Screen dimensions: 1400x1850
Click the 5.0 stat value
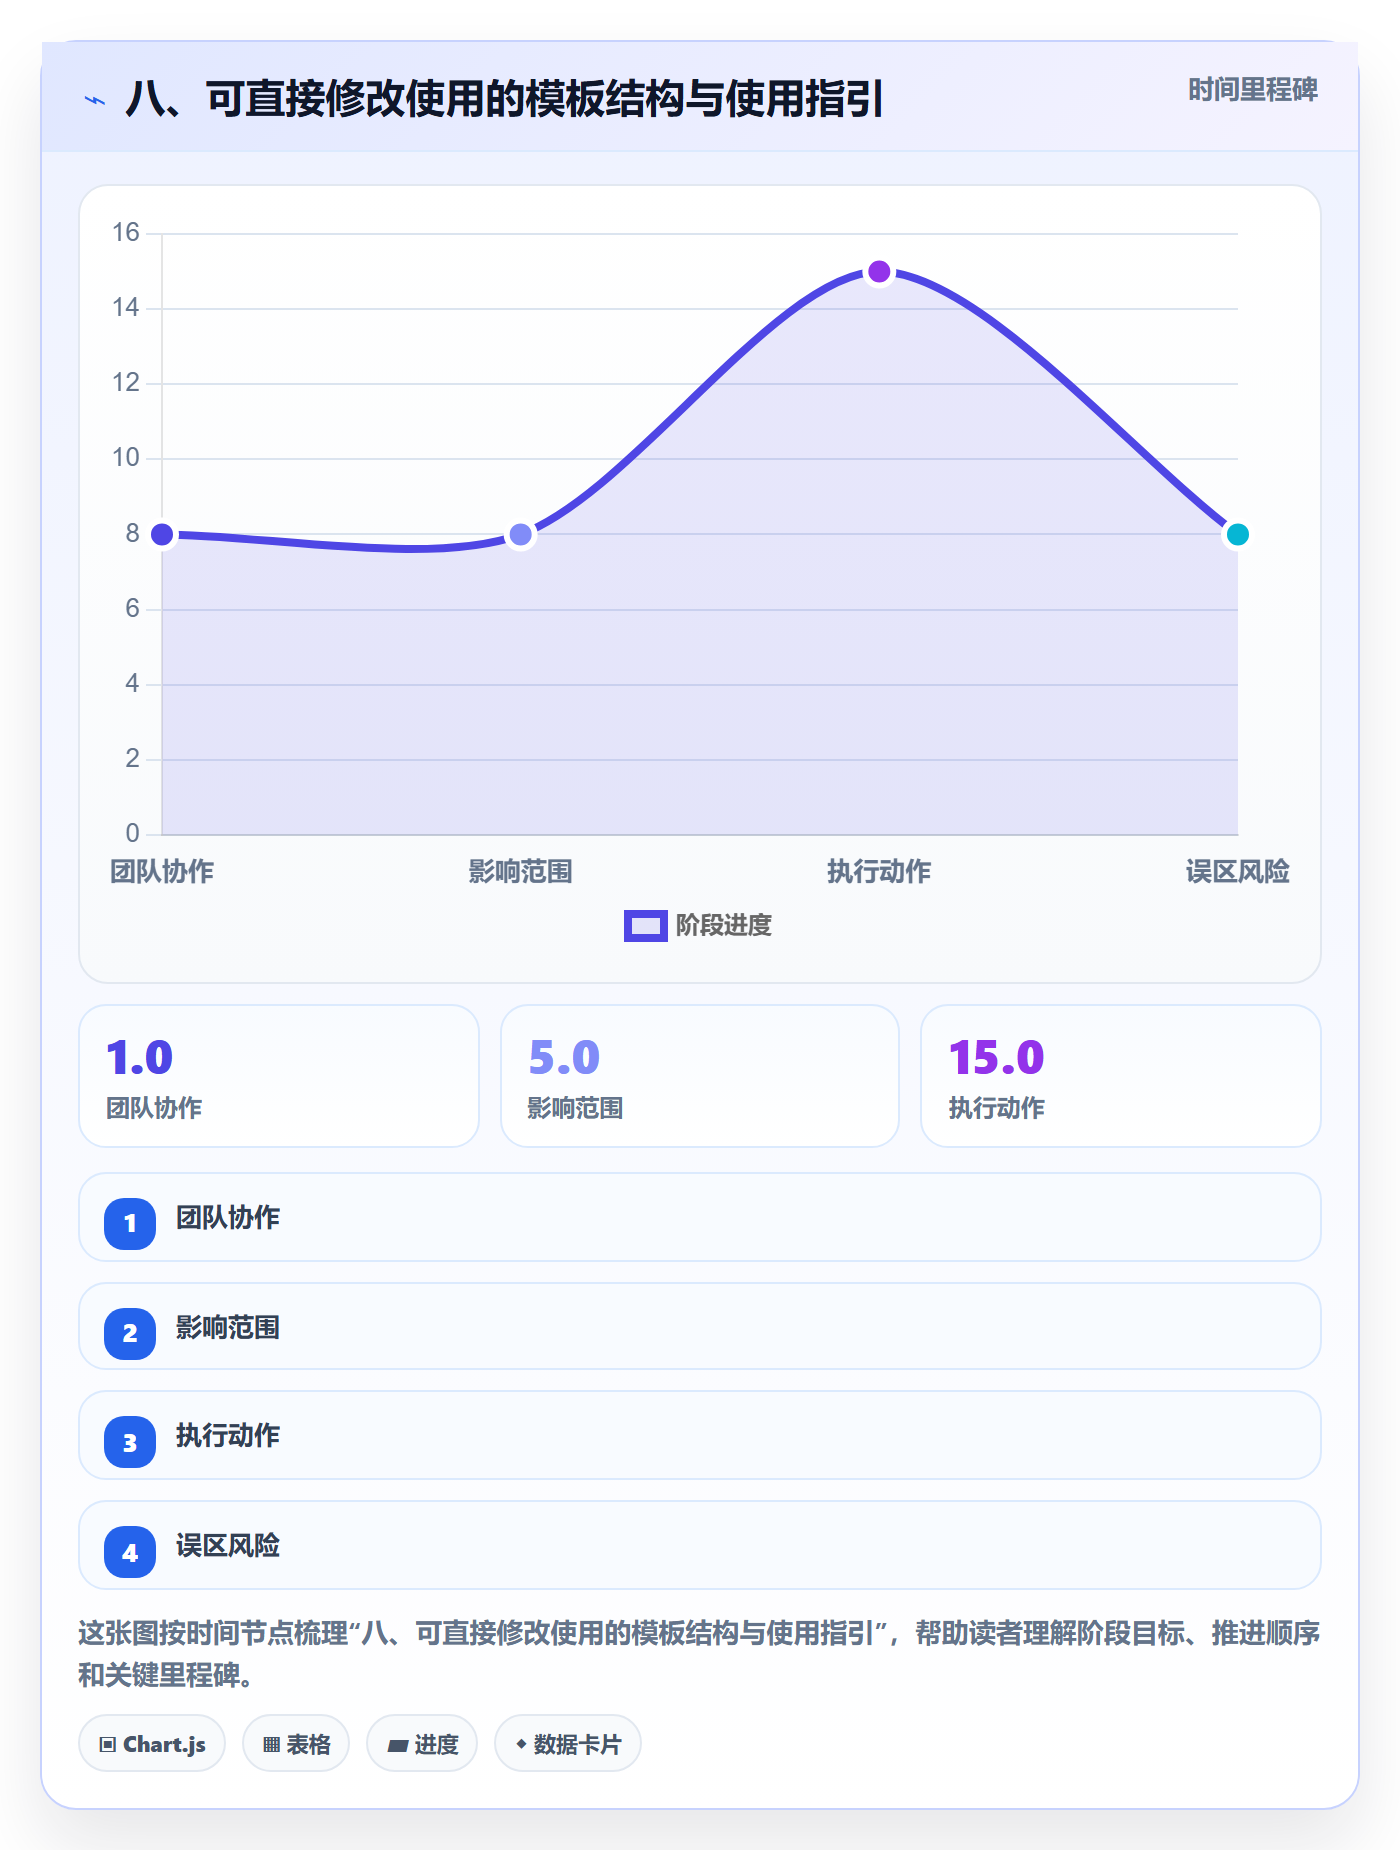point(564,1058)
